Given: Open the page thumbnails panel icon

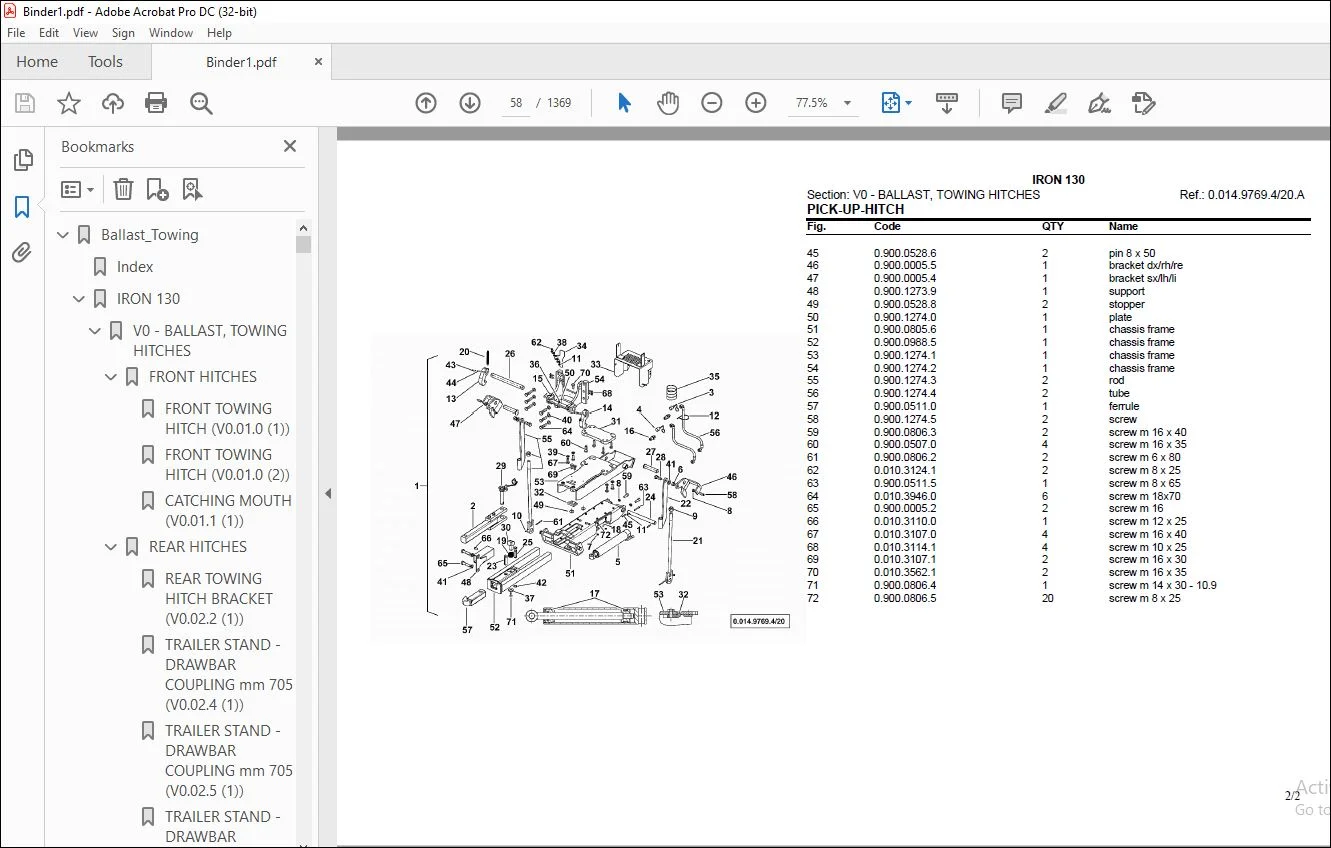Looking at the screenshot, I should pyautogui.click(x=22, y=160).
